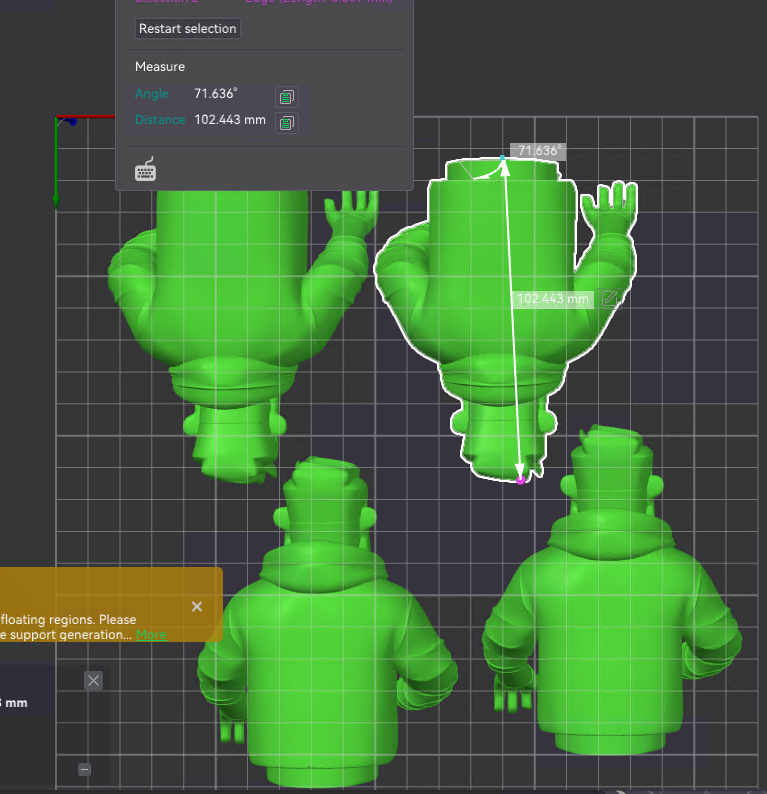767x794 pixels.
Task: Select the magenta measurement endpoint
Action: tap(520, 481)
